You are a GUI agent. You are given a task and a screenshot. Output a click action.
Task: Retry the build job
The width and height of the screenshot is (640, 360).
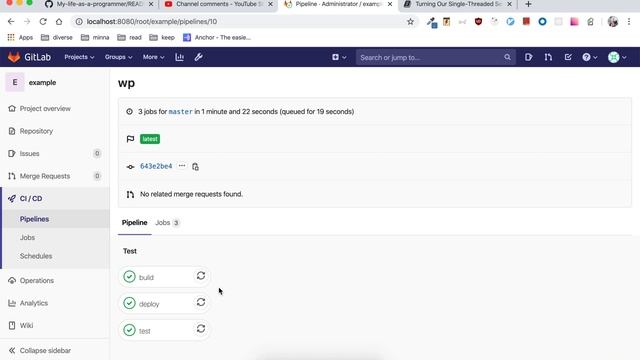click(x=201, y=276)
